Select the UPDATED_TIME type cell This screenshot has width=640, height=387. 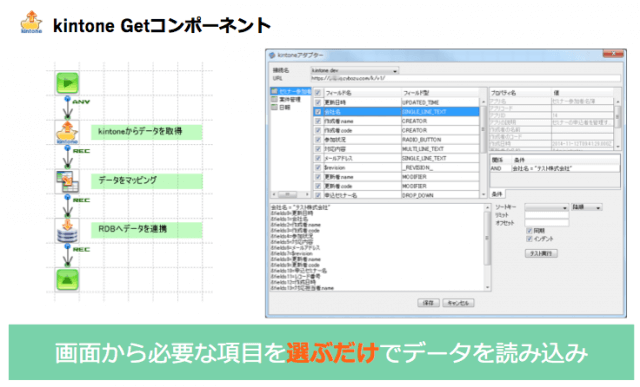tap(440, 102)
